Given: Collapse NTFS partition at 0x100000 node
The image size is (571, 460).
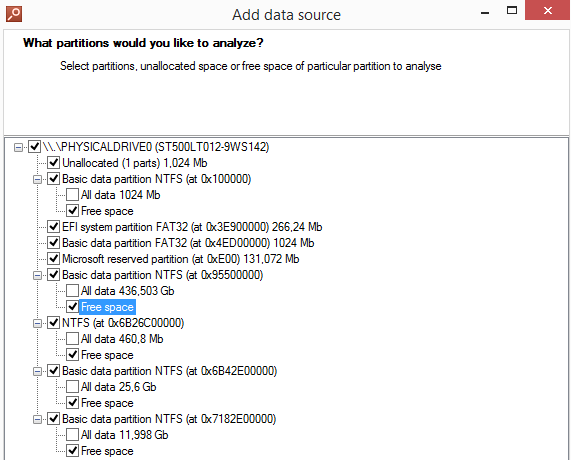Looking at the screenshot, I should coord(37,179).
